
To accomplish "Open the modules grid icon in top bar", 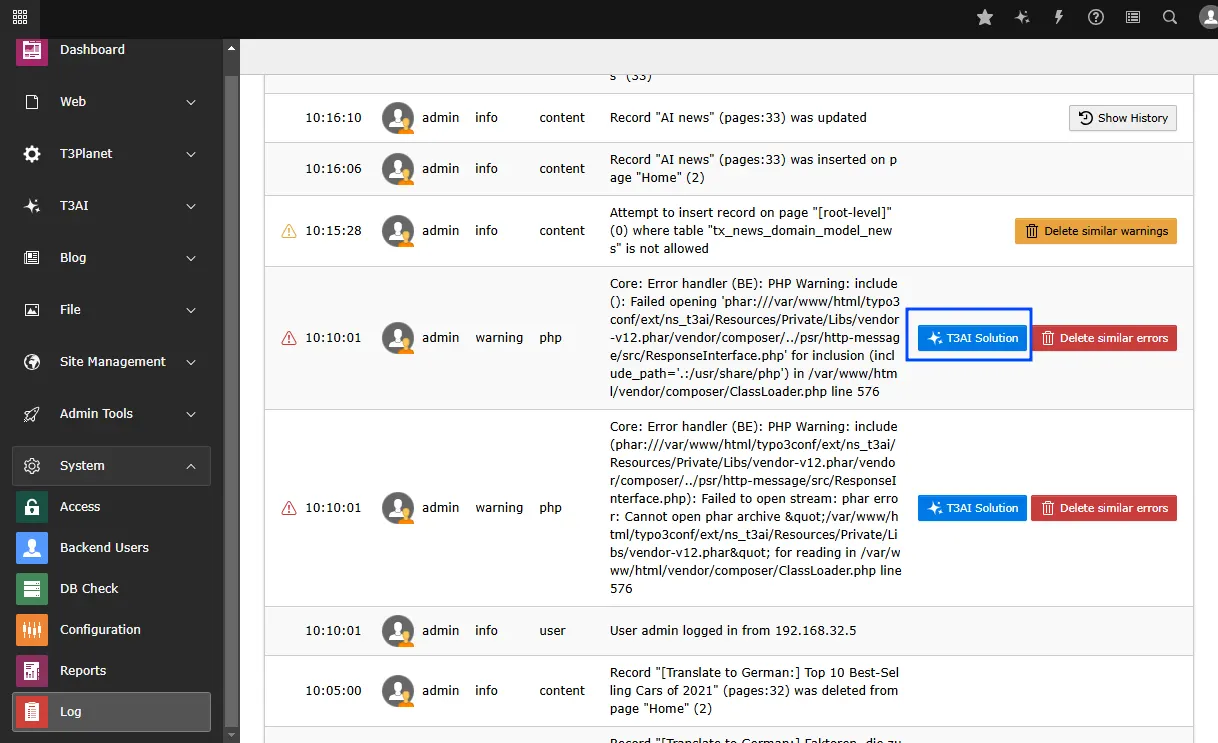I will pos(20,17).
